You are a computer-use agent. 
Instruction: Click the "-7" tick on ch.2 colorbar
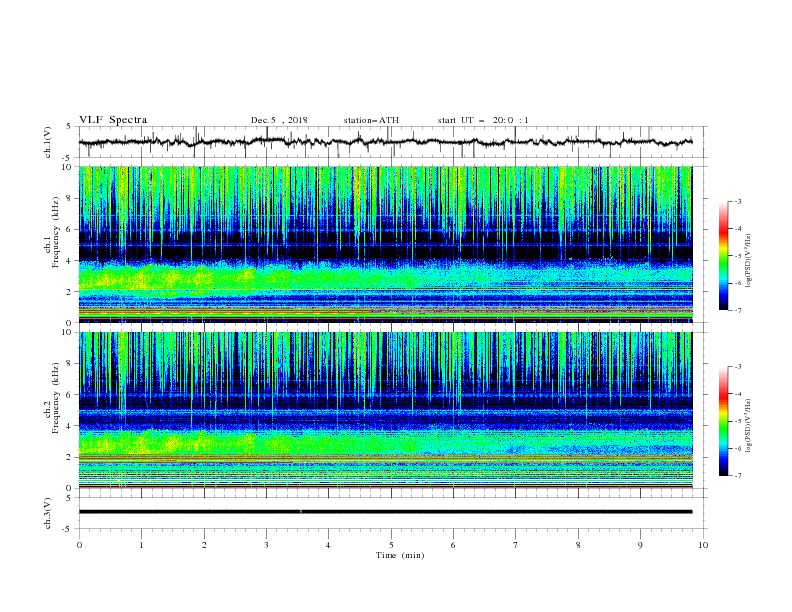pyautogui.click(x=737, y=475)
